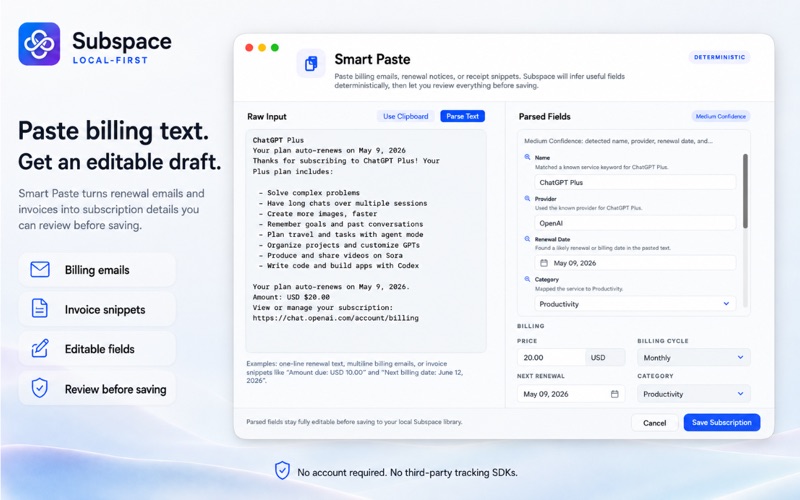Click inside the Raw Input text area
Image resolution: width=800 pixels, height=500 pixels.
(x=366, y=241)
